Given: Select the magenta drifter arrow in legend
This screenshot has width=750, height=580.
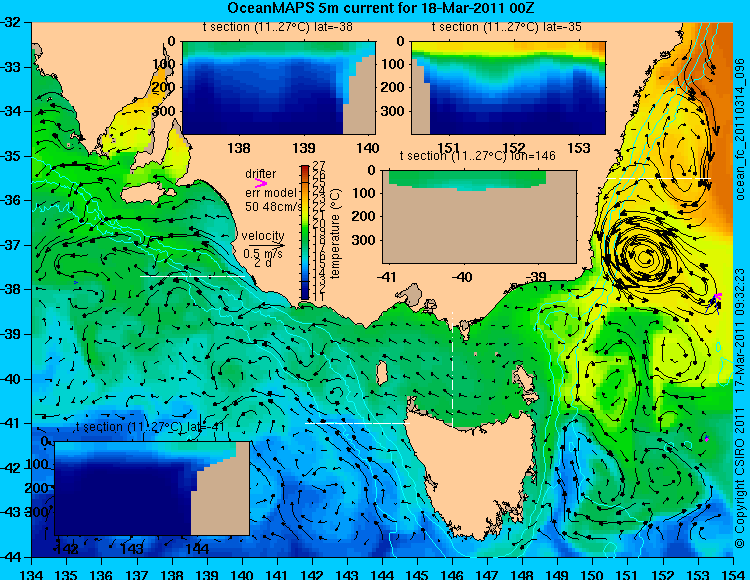Looking at the screenshot, I should pos(261,183).
